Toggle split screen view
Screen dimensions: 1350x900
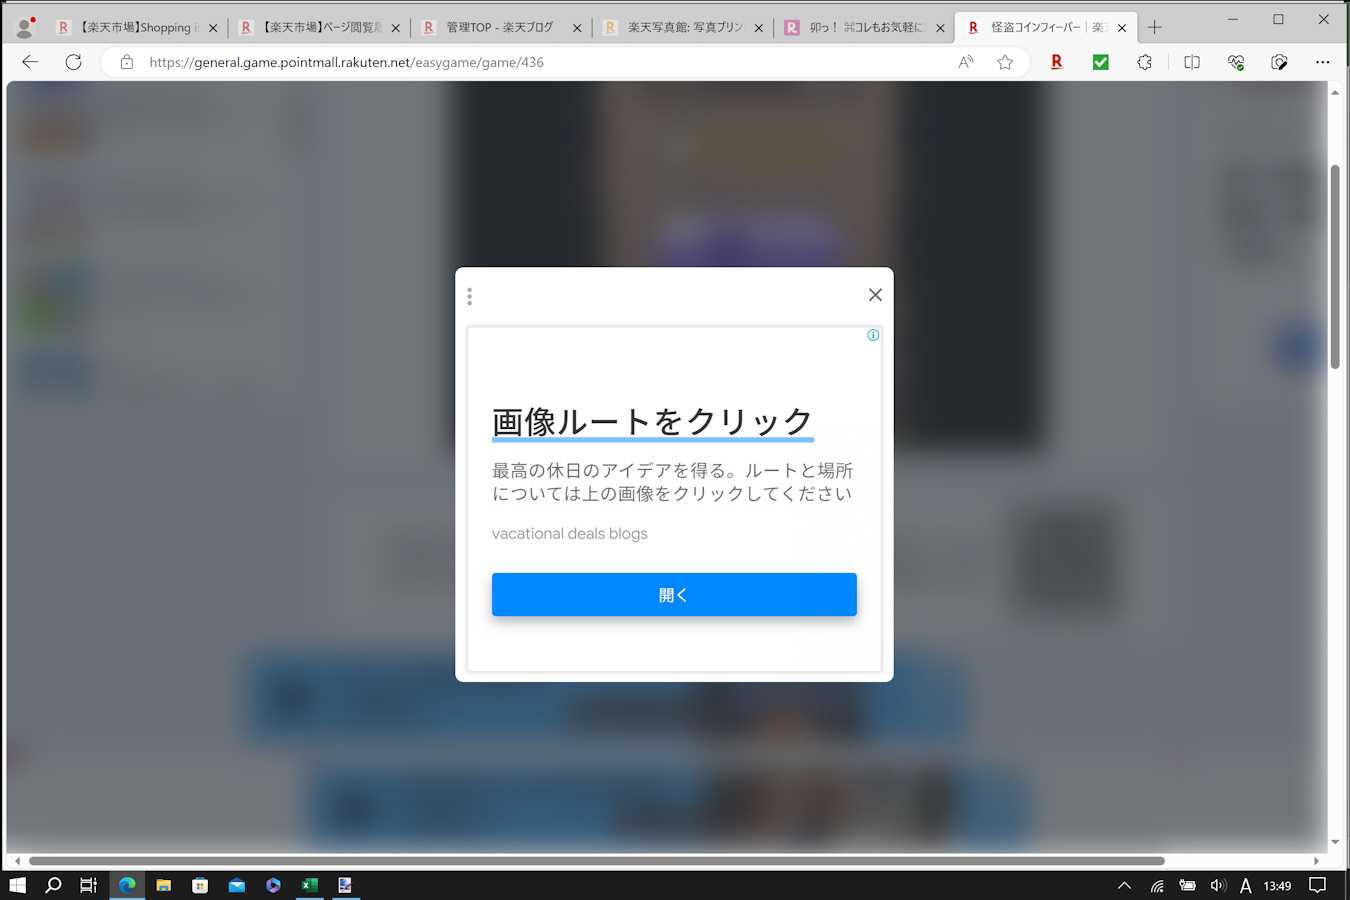coord(1192,62)
